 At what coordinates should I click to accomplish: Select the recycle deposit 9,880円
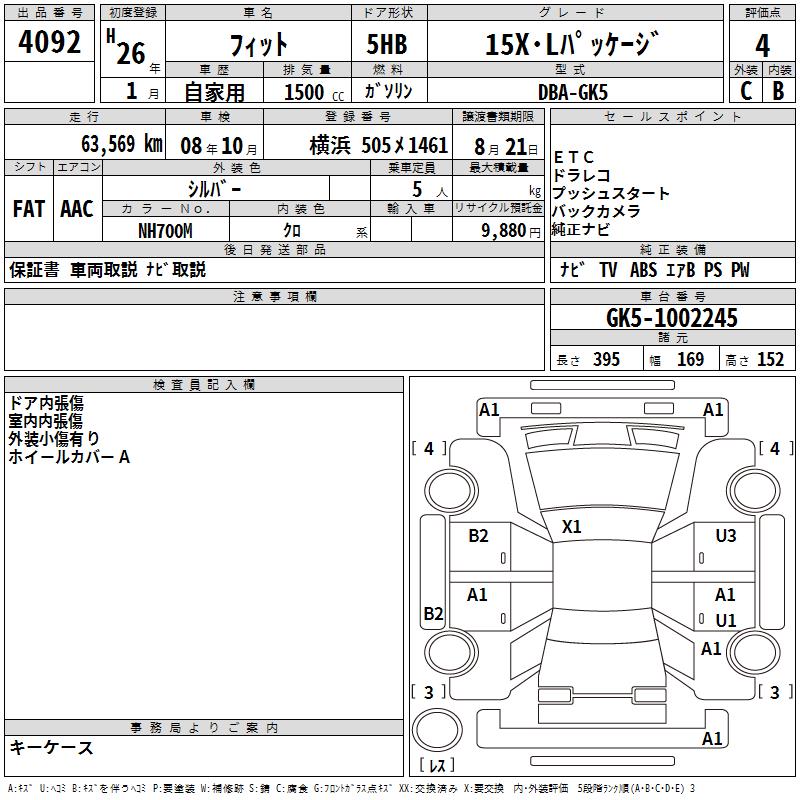[511, 231]
